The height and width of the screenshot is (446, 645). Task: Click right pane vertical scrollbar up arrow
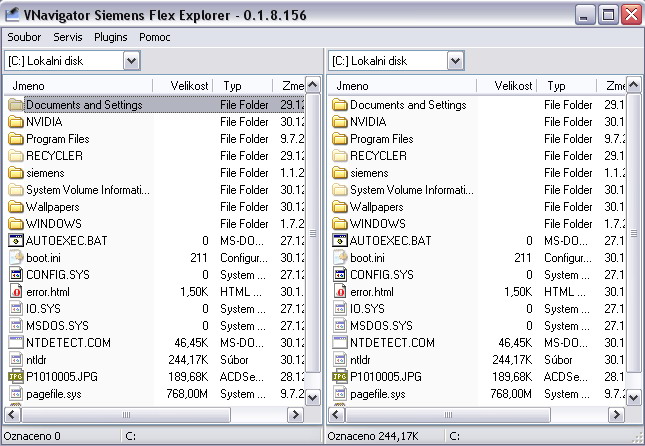[x=633, y=85]
